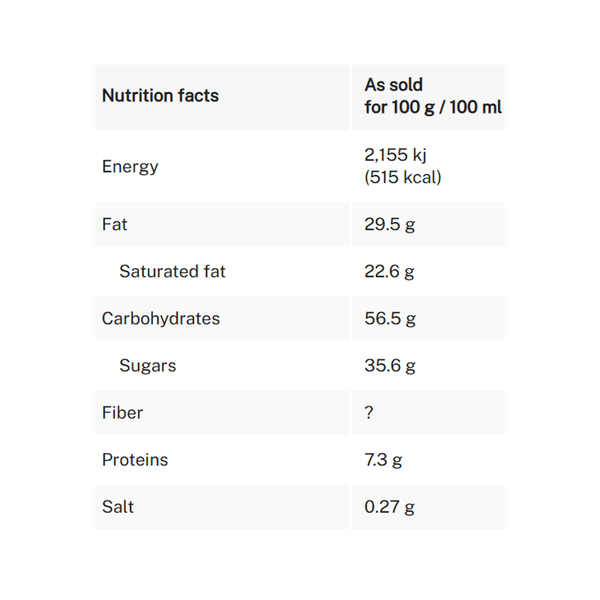
Task: Select the Proteins row label
Action: click(x=135, y=460)
